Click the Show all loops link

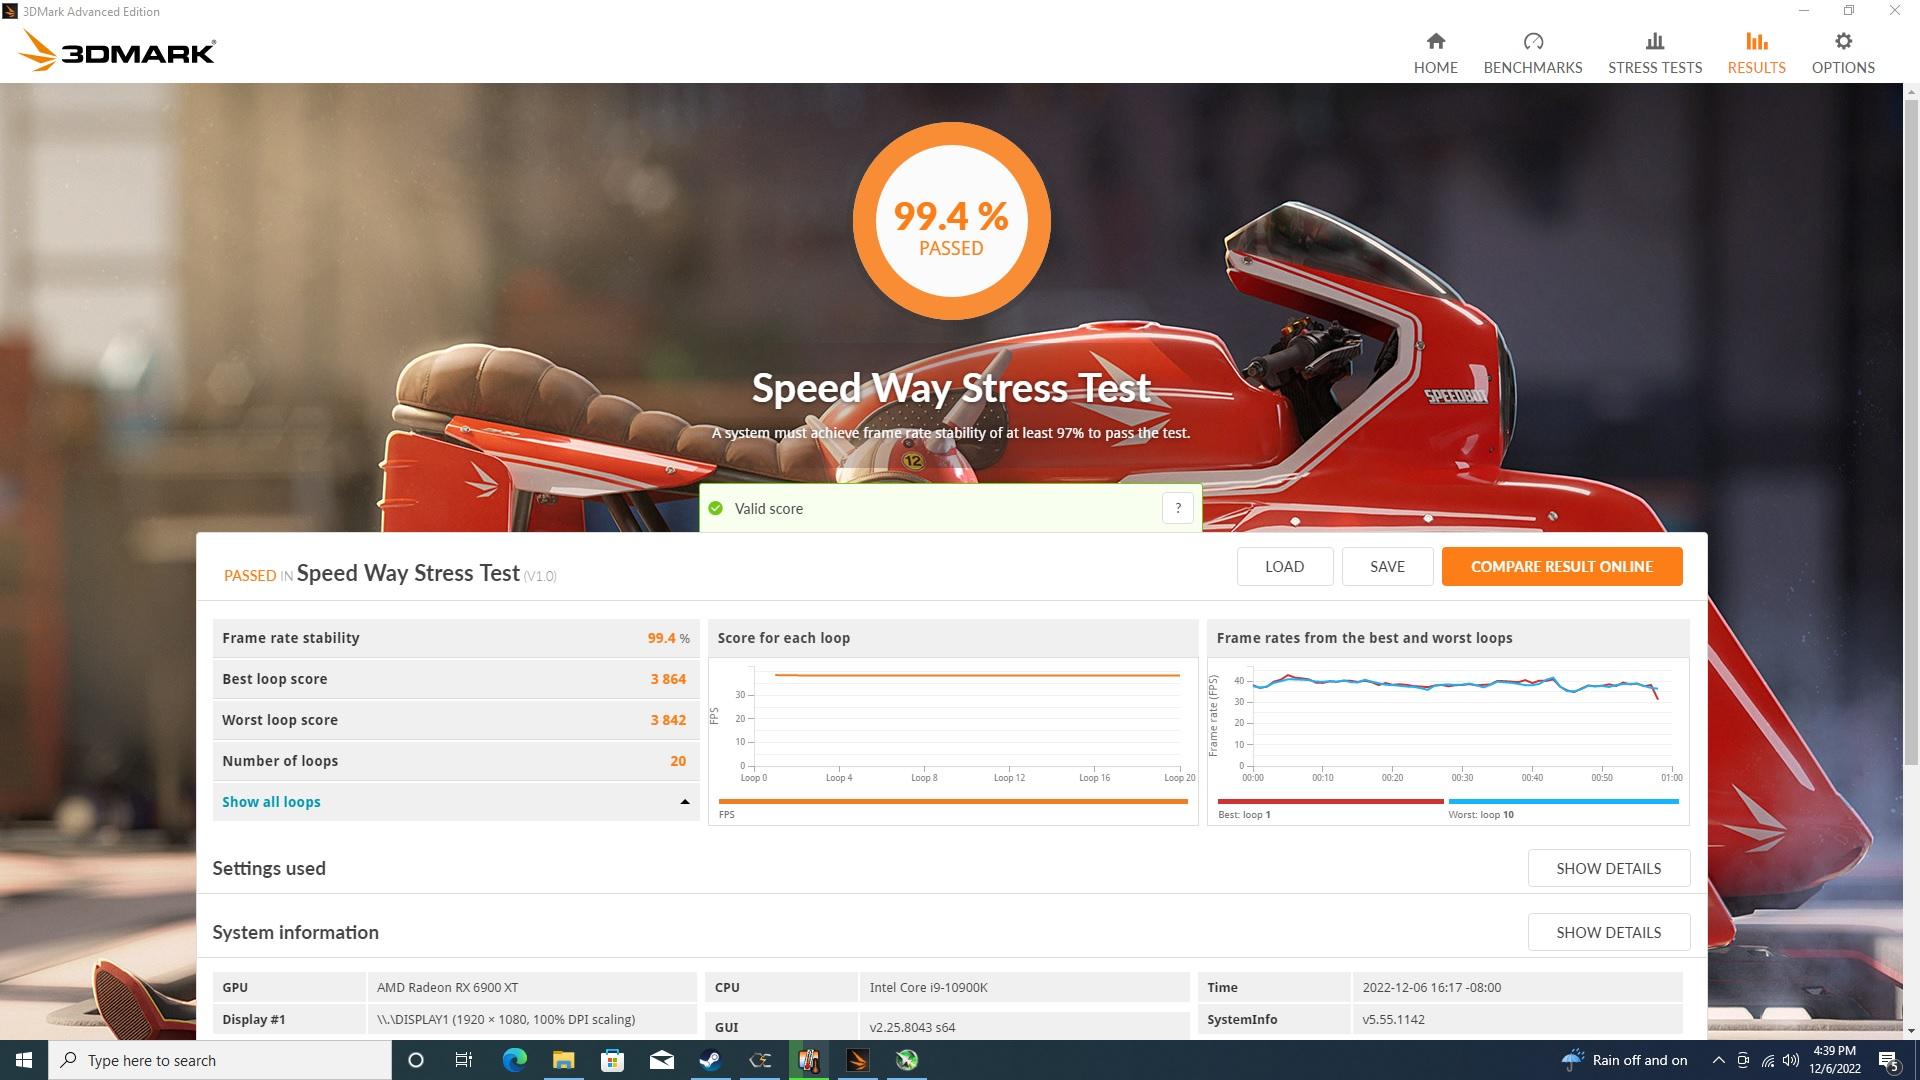click(271, 802)
